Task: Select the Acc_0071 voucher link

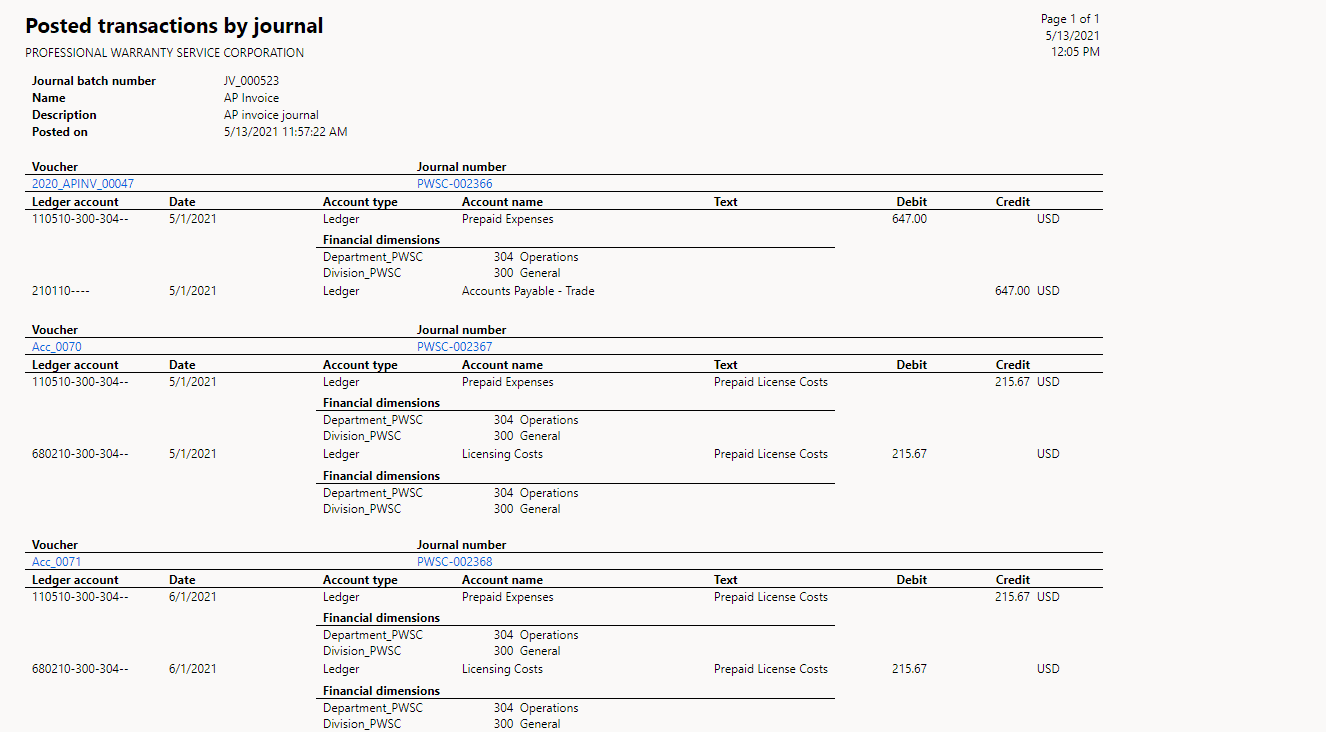Action: pyautogui.click(x=57, y=562)
